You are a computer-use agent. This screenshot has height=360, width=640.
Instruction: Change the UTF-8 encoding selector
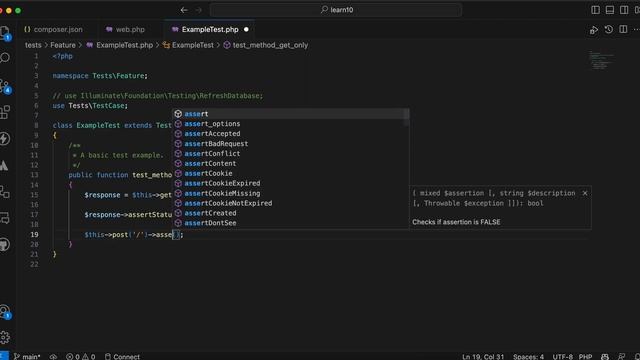click(x=562, y=356)
